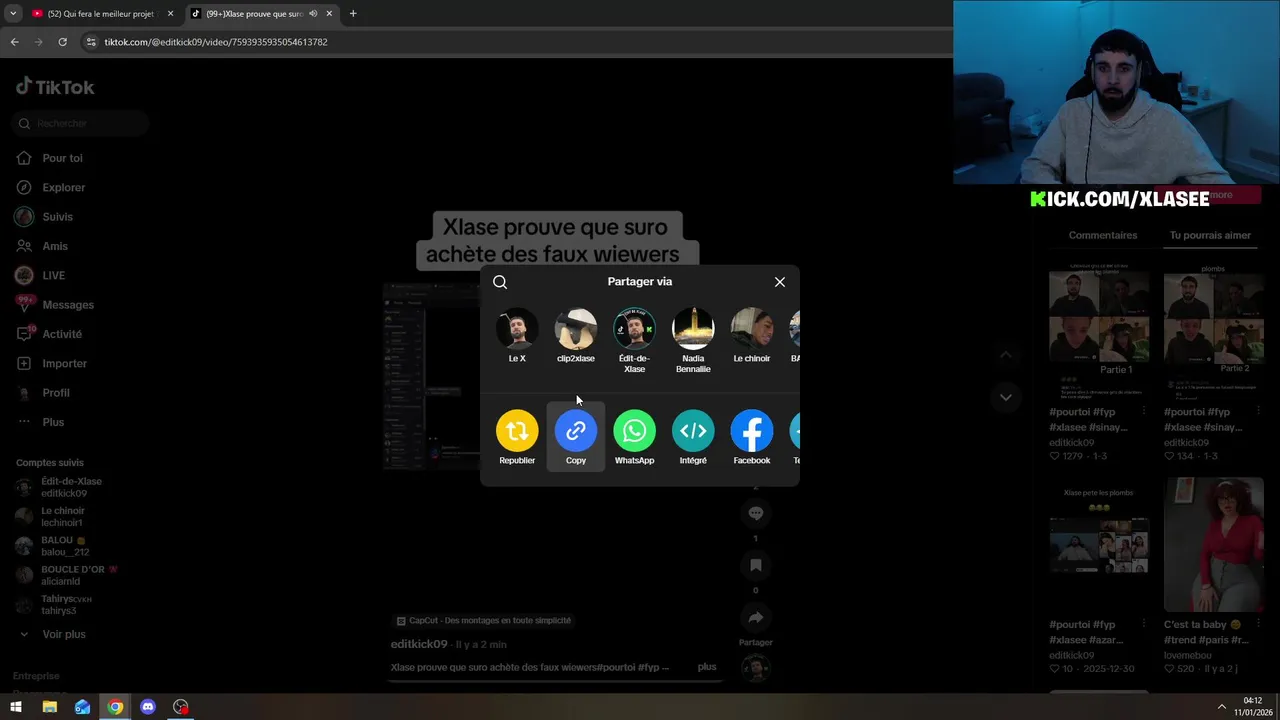Image resolution: width=1280 pixels, height=720 pixels.
Task: Go to Pour toi feed
Action: pyautogui.click(x=62, y=158)
